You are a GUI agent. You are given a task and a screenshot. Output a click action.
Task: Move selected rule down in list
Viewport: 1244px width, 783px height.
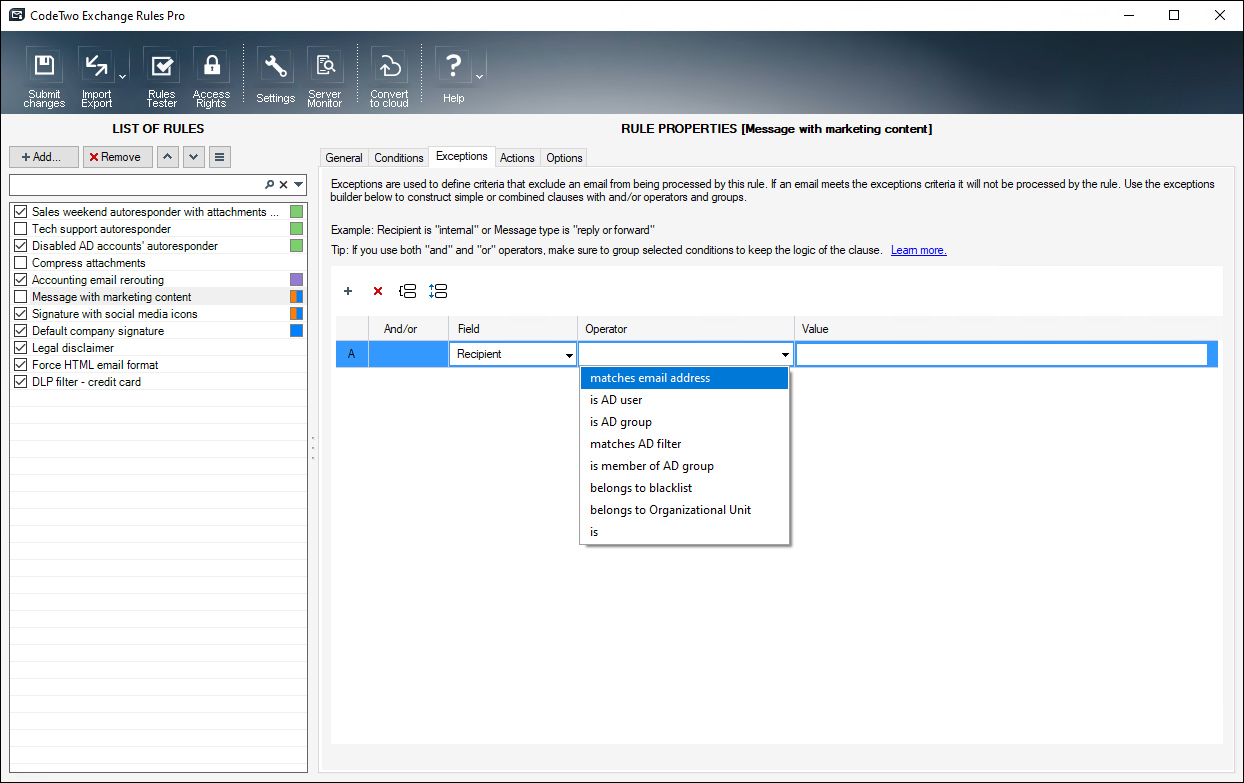coord(194,157)
